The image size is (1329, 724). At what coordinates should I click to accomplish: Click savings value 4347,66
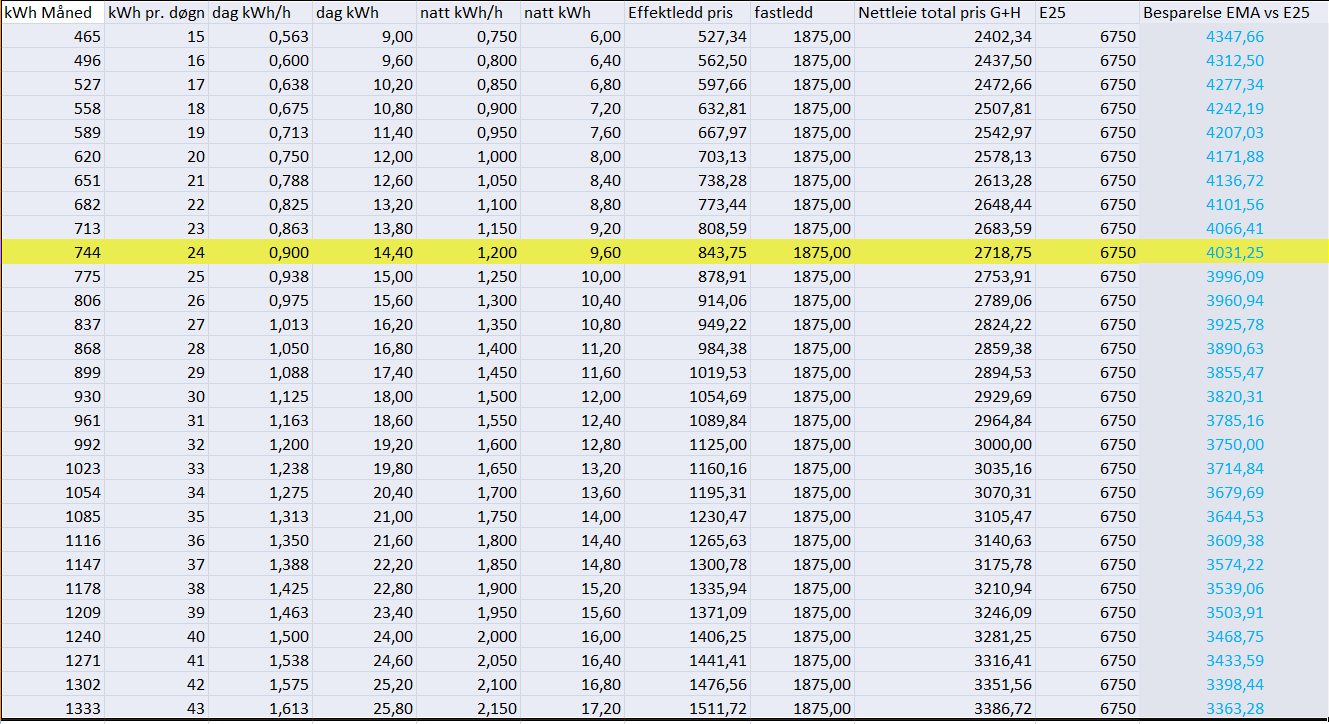click(x=1234, y=36)
